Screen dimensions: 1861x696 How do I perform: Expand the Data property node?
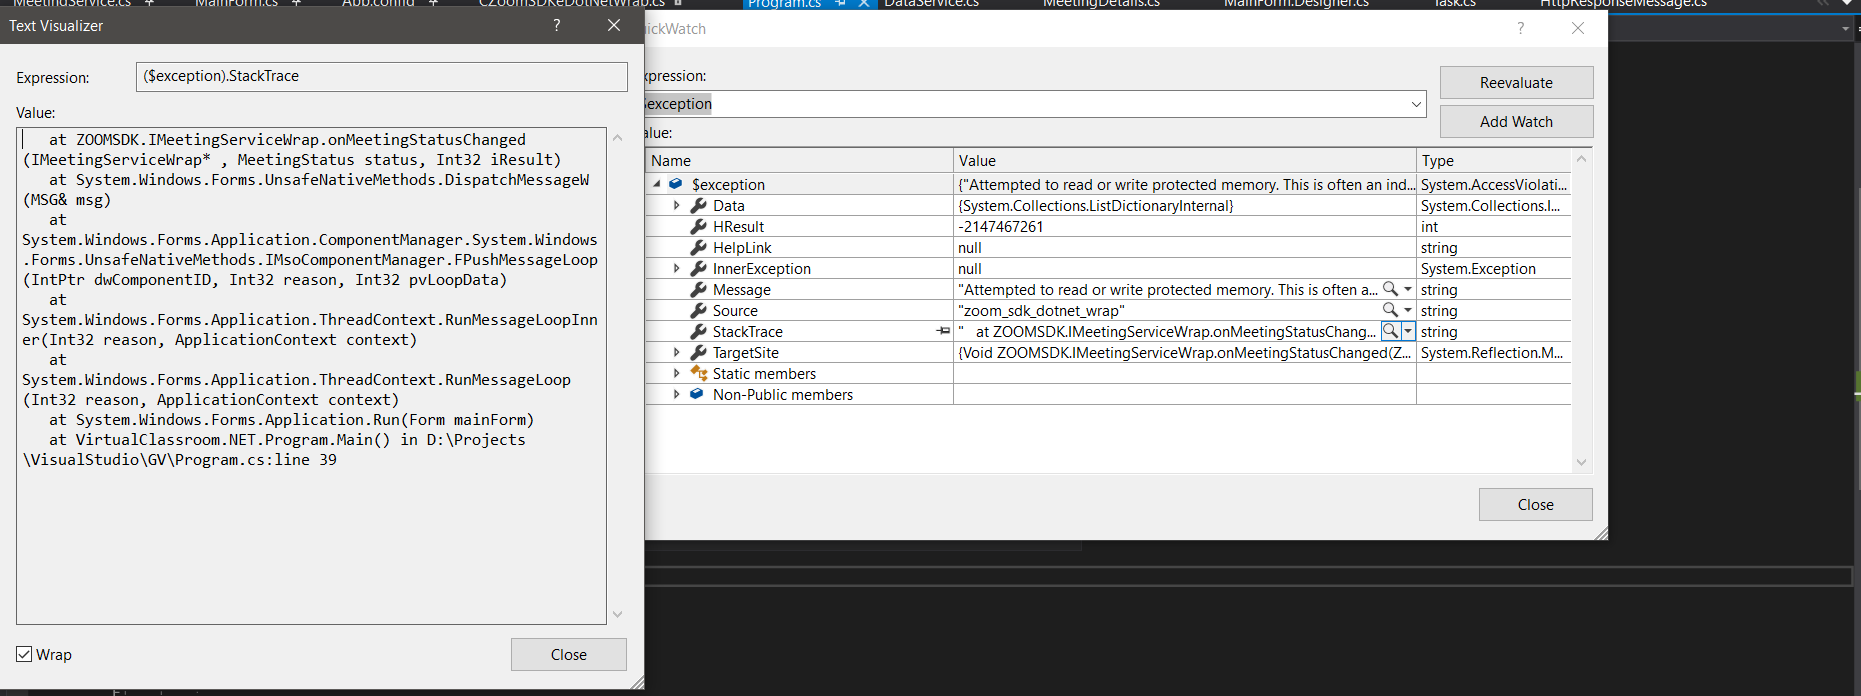point(677,205)
